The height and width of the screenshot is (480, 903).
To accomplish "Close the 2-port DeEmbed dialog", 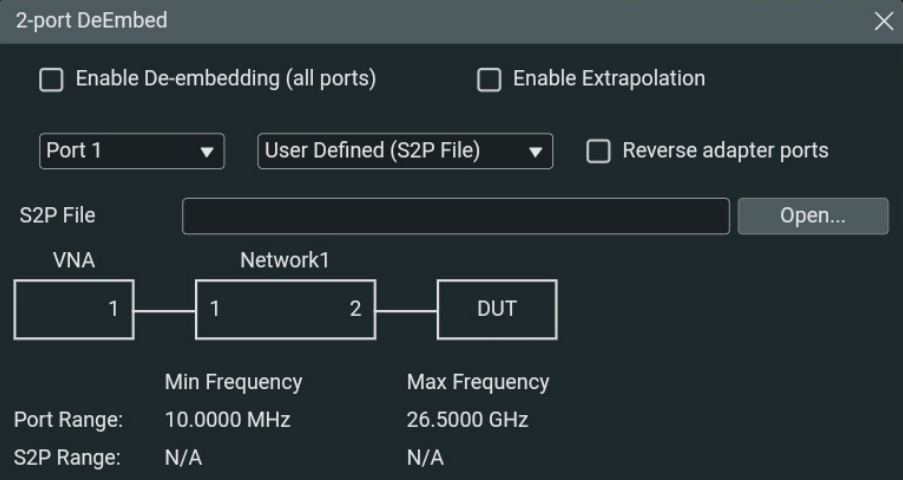I will pyautogui.click(x=883, y=21).
